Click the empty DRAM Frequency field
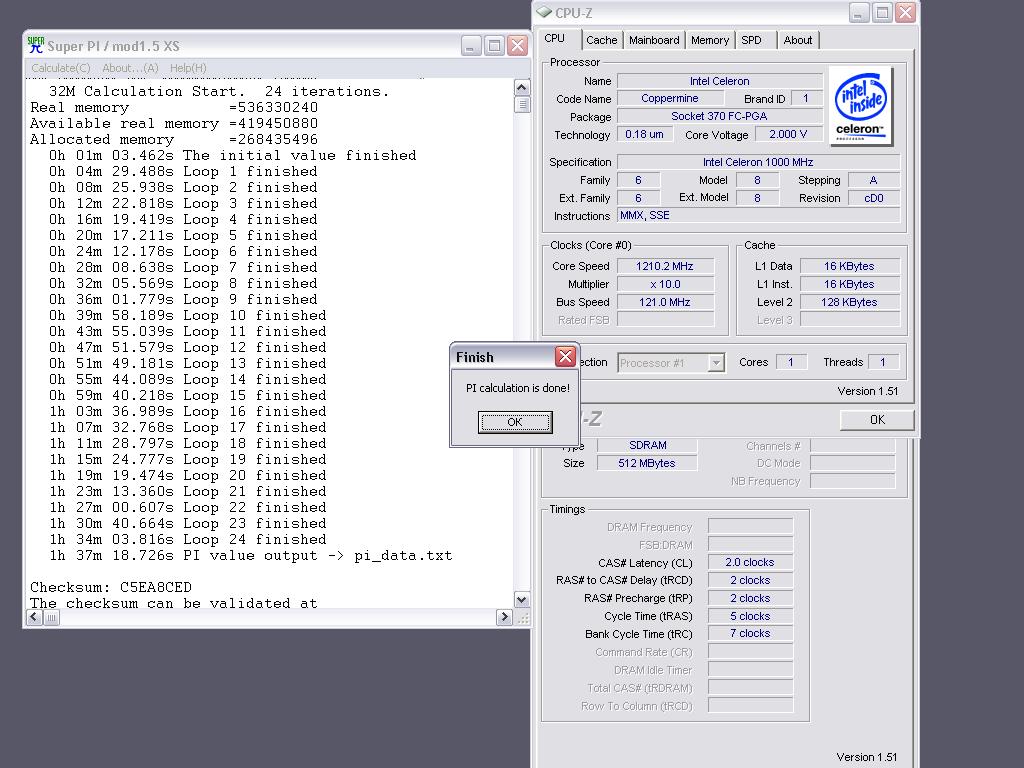Screen dimensions: 1024x768 [750, 526]
